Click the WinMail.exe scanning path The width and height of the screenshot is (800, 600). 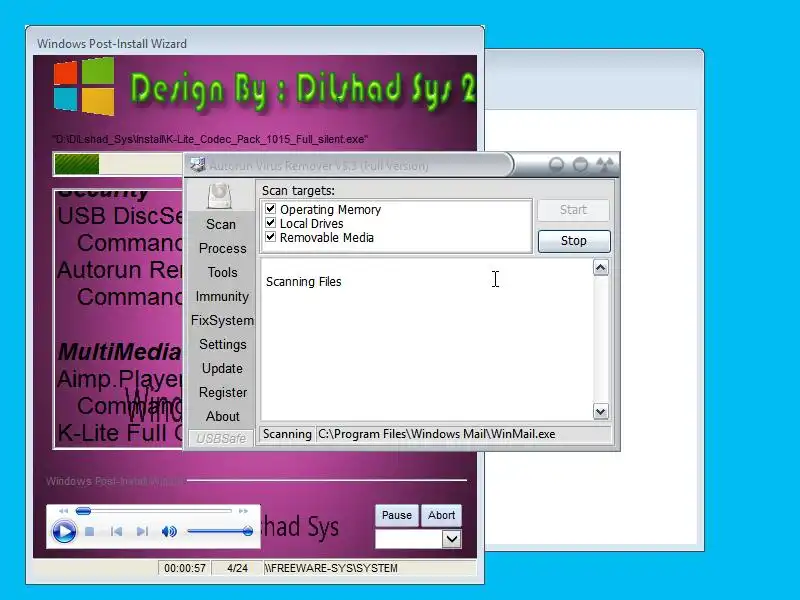coord(437,434)
